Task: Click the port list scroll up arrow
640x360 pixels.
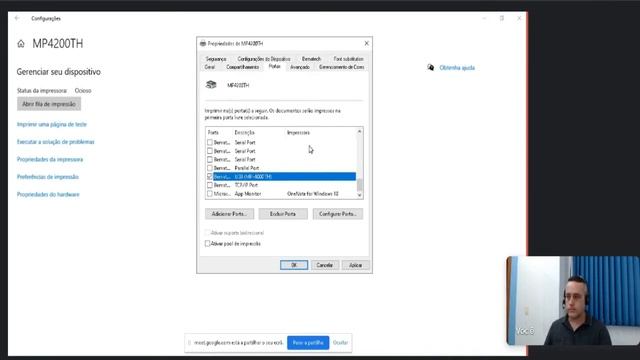Action: click(x=359, y=131)
